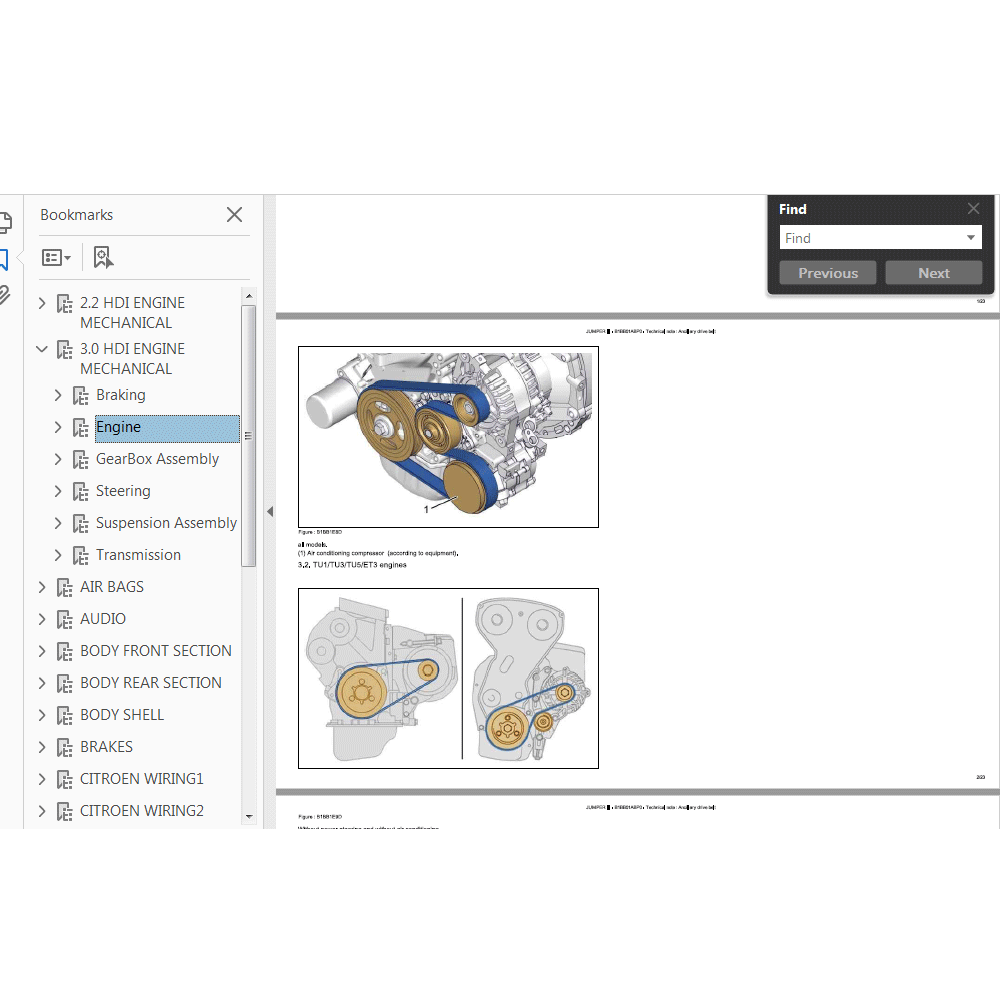Click the find current bookmark icon
The height and width of the screenshot is (1000, 1000).
point(103,258)
